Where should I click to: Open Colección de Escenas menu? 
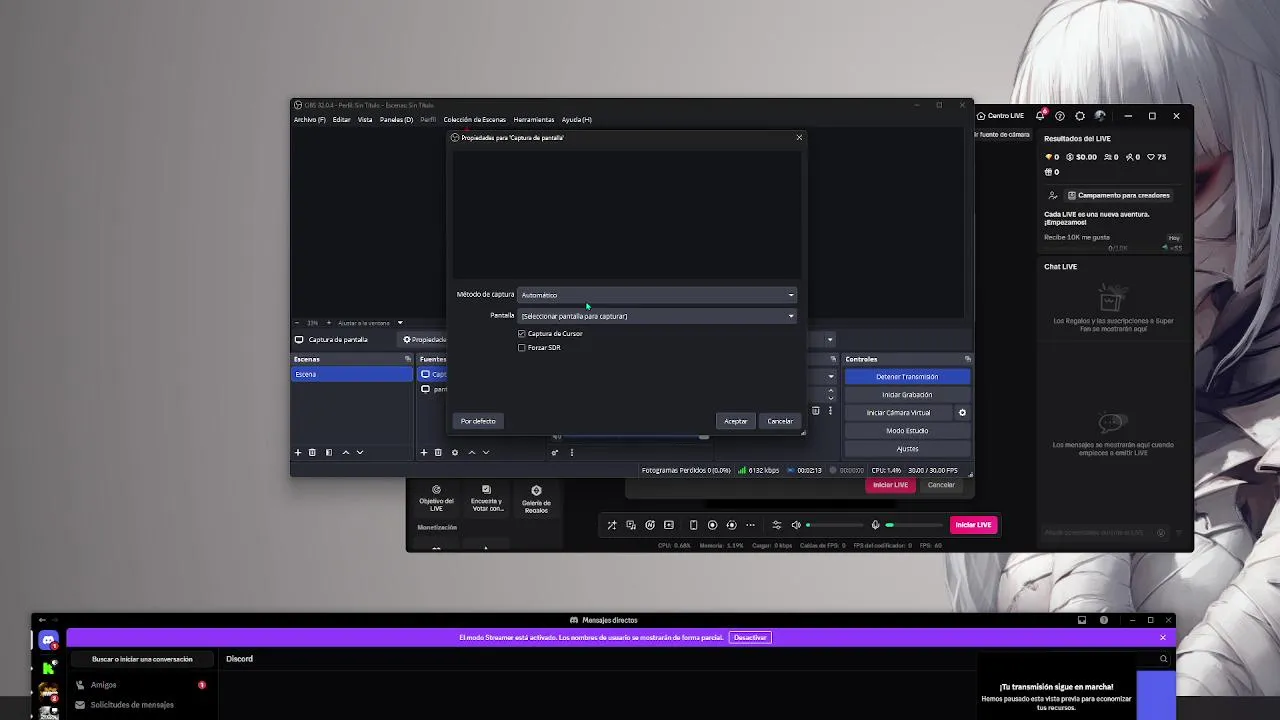pyautogui.click(x=474, y=120)
